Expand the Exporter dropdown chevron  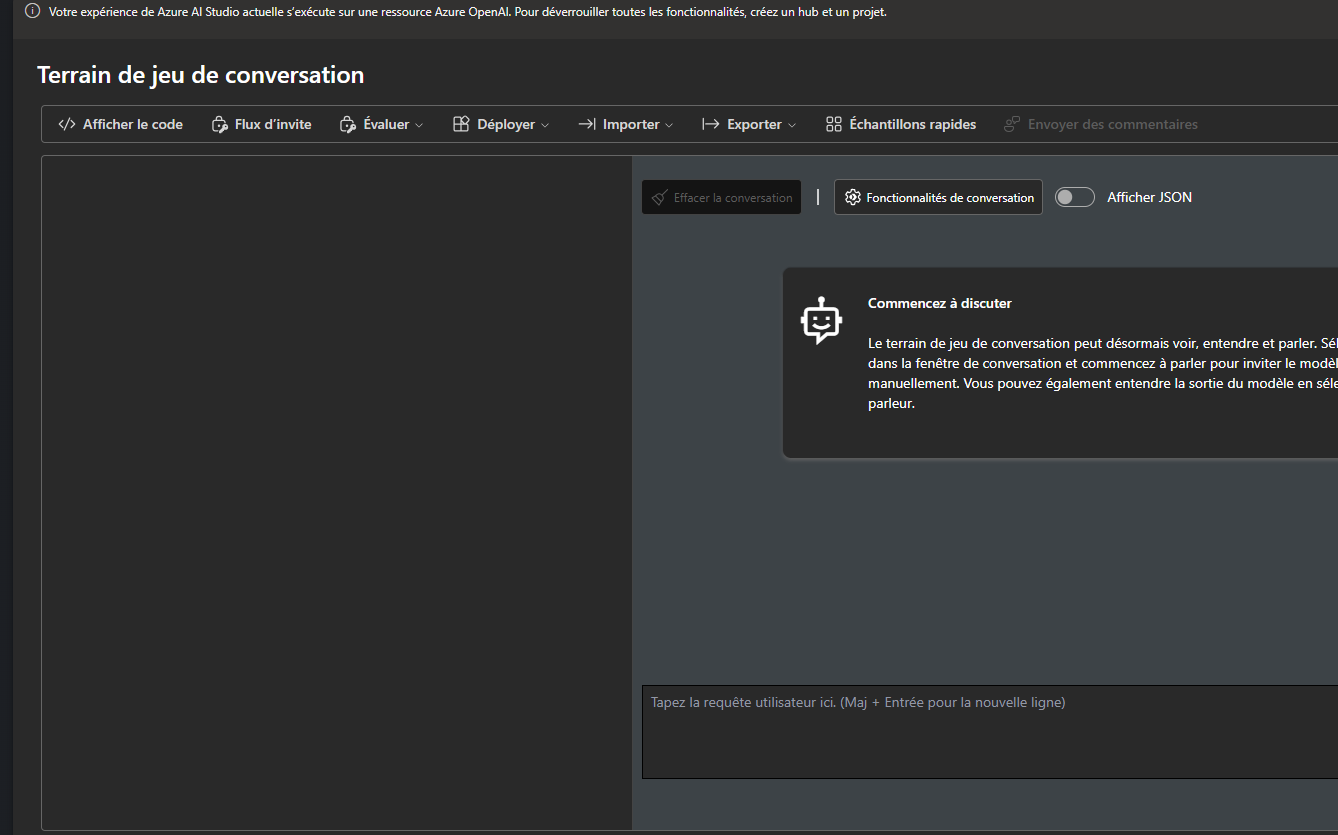coord(792,125)
